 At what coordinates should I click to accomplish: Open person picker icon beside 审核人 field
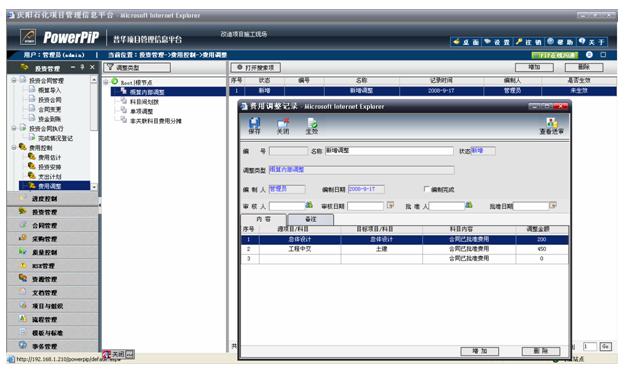309,205
